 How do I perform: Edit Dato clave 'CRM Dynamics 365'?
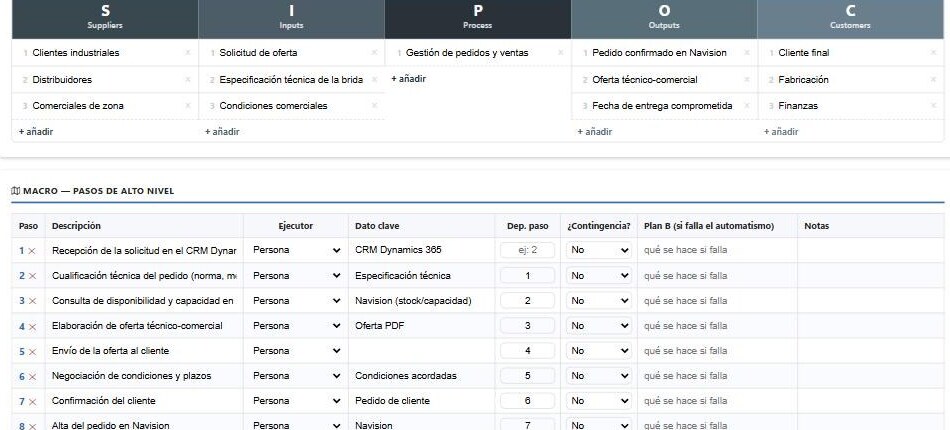pos(422,250)
